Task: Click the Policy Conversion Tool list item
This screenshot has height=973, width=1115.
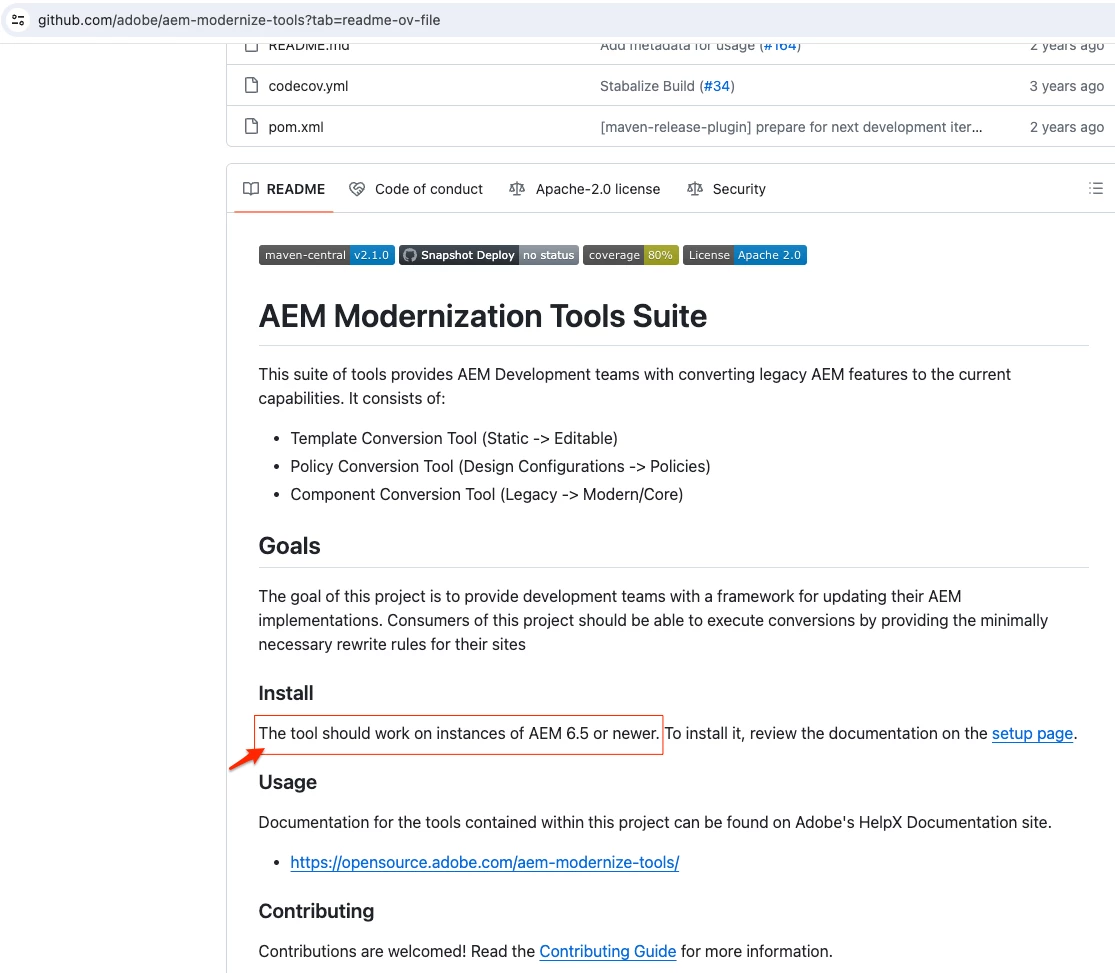Action: (500, 467)
